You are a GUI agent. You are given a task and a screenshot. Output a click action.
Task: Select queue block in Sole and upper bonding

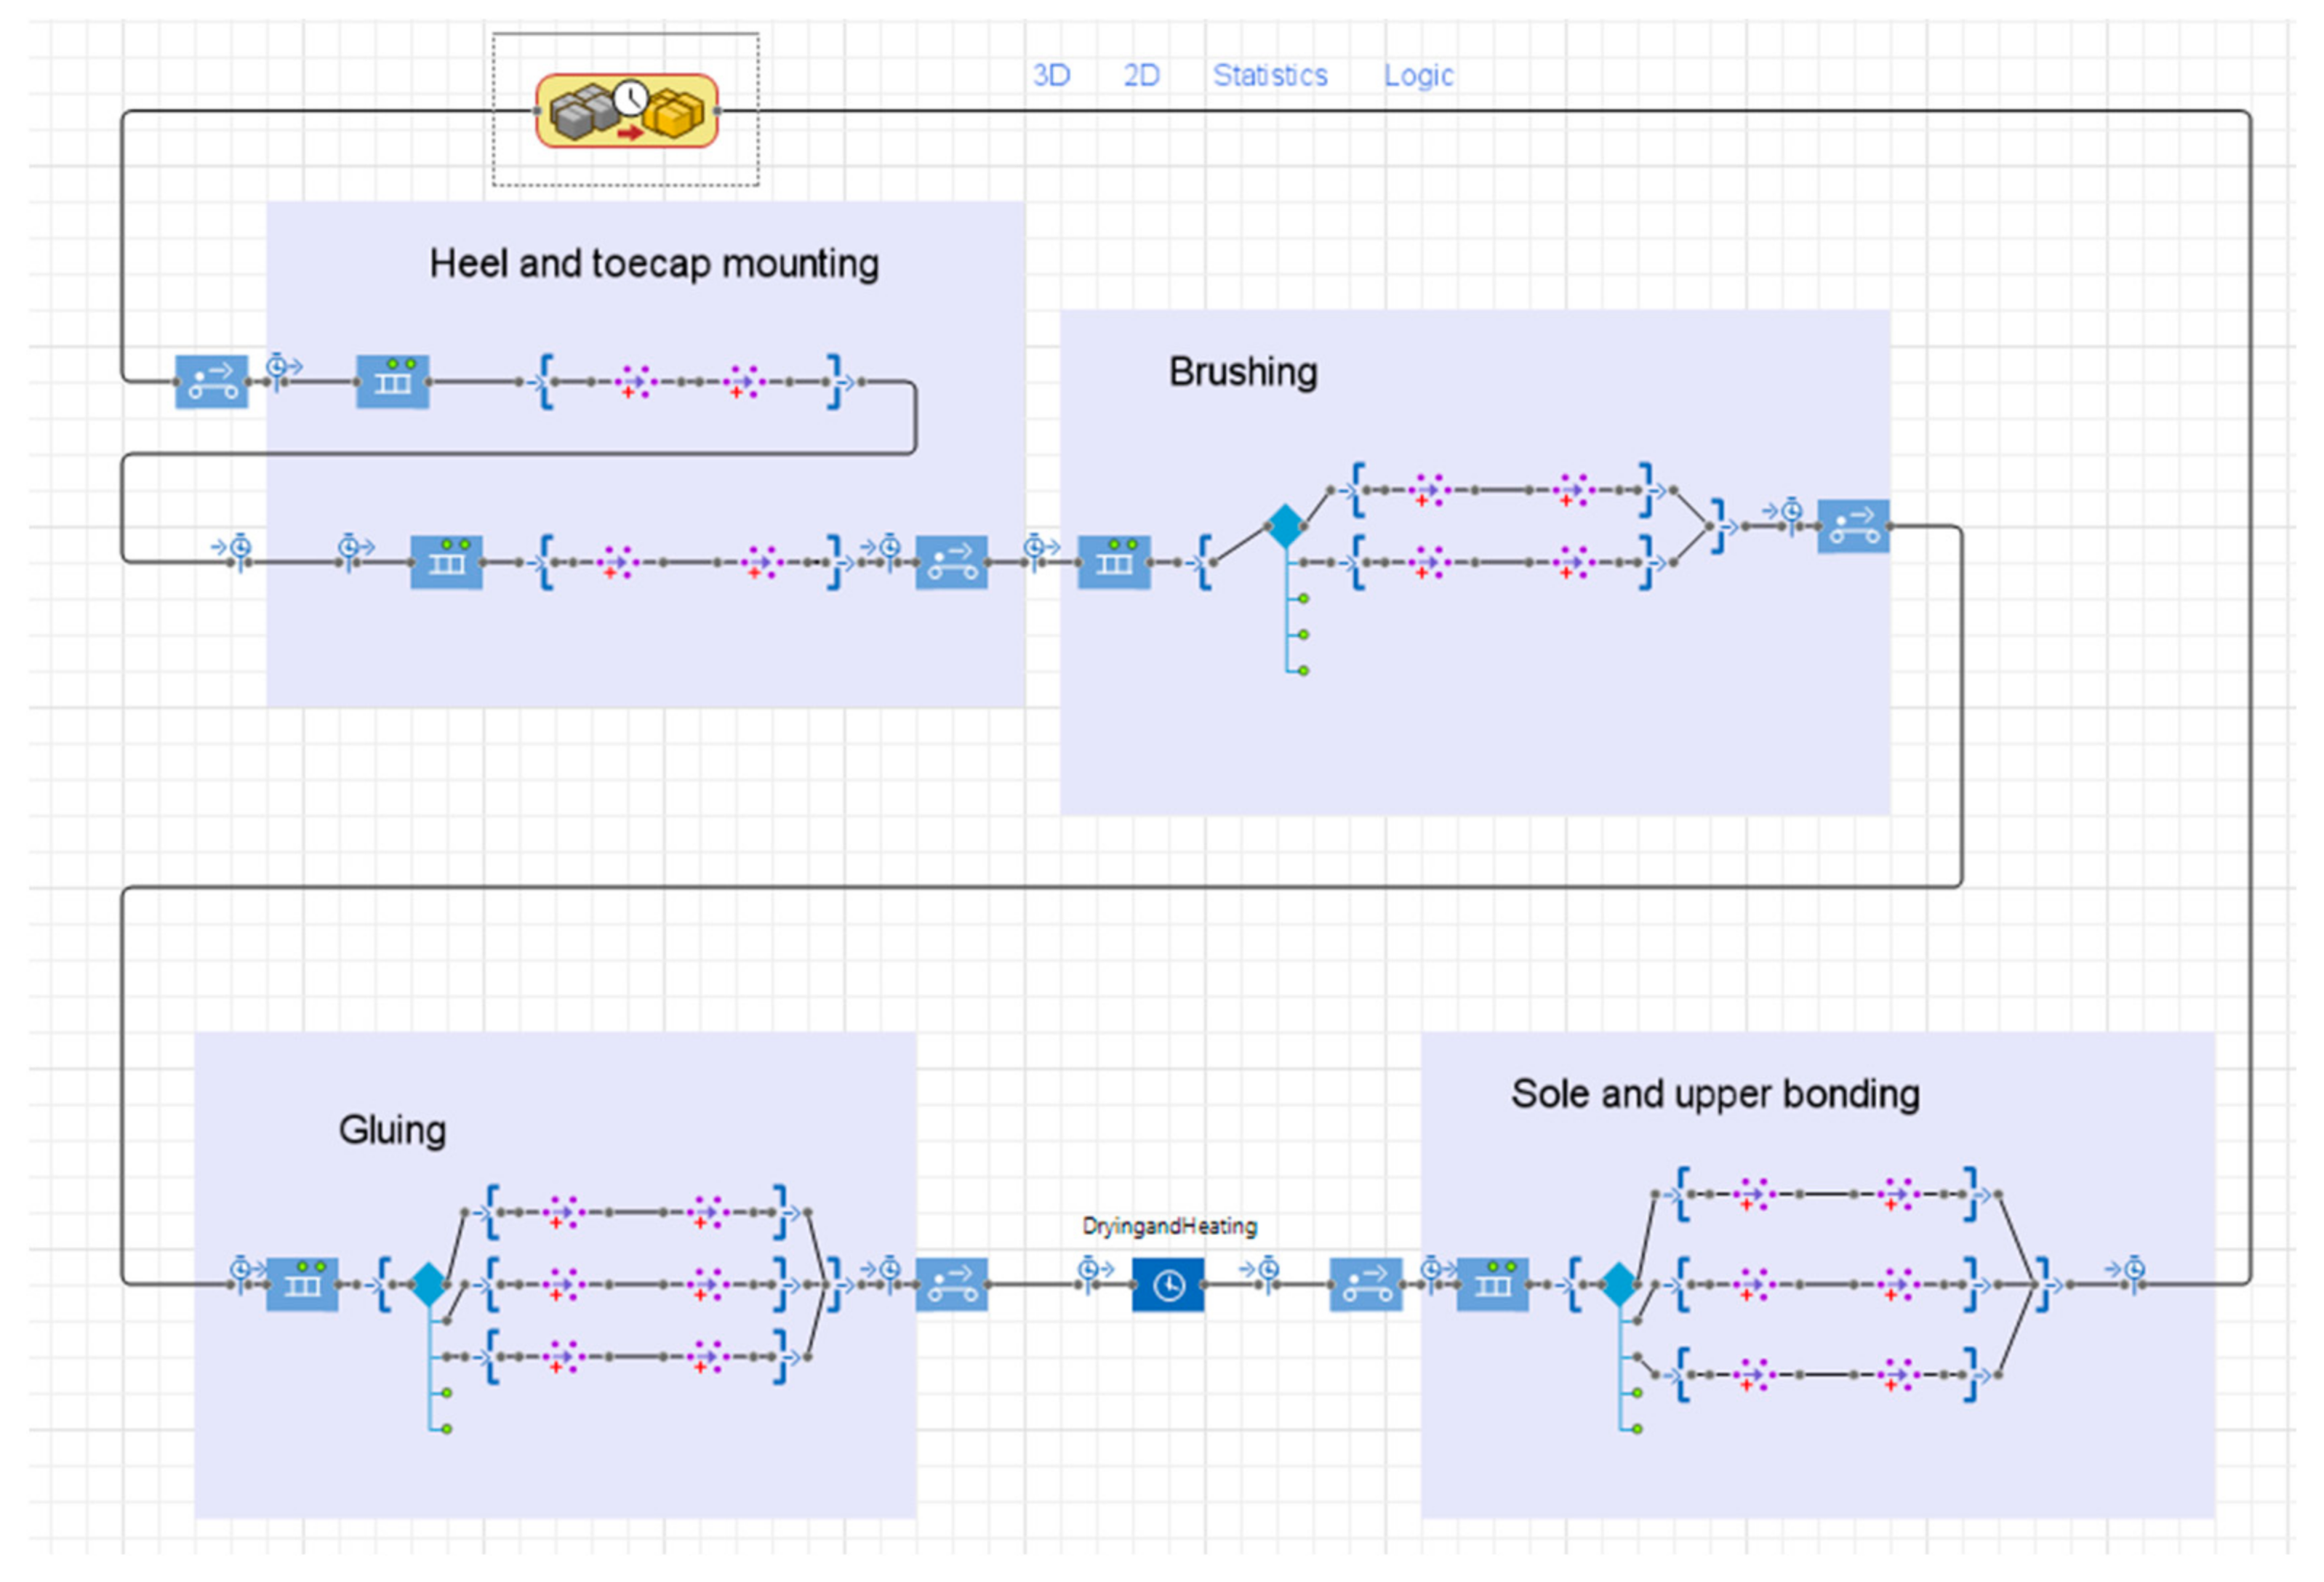(1492, 1284)
